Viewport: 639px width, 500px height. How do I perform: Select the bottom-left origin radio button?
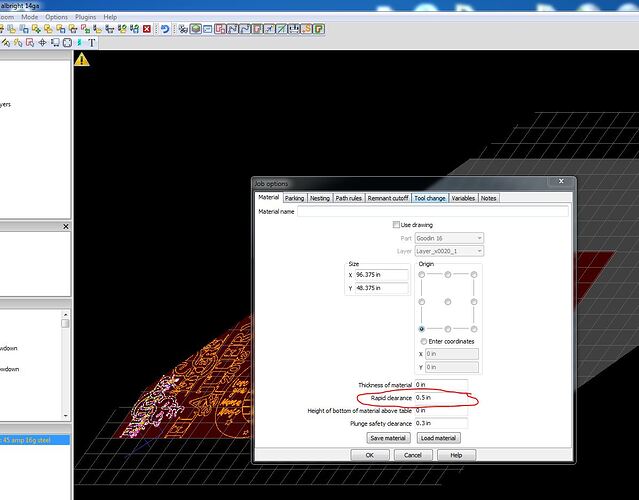tap(422, 329)
